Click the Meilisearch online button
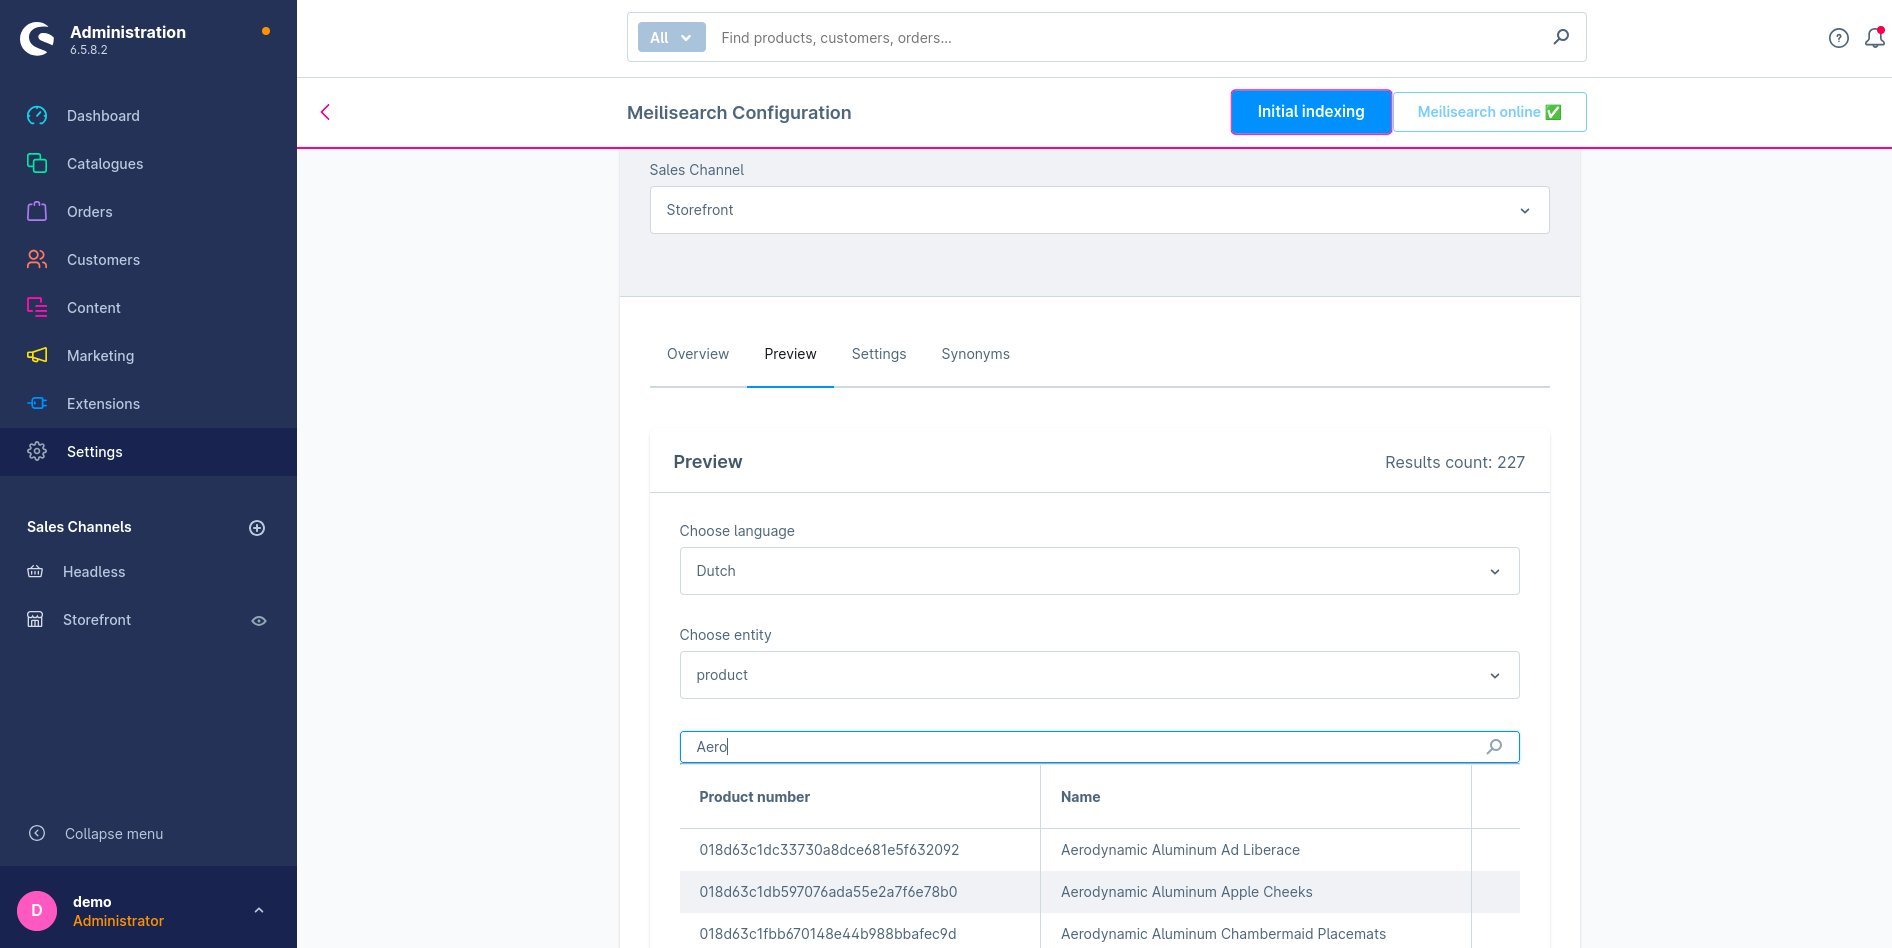 click(1489, 112)
